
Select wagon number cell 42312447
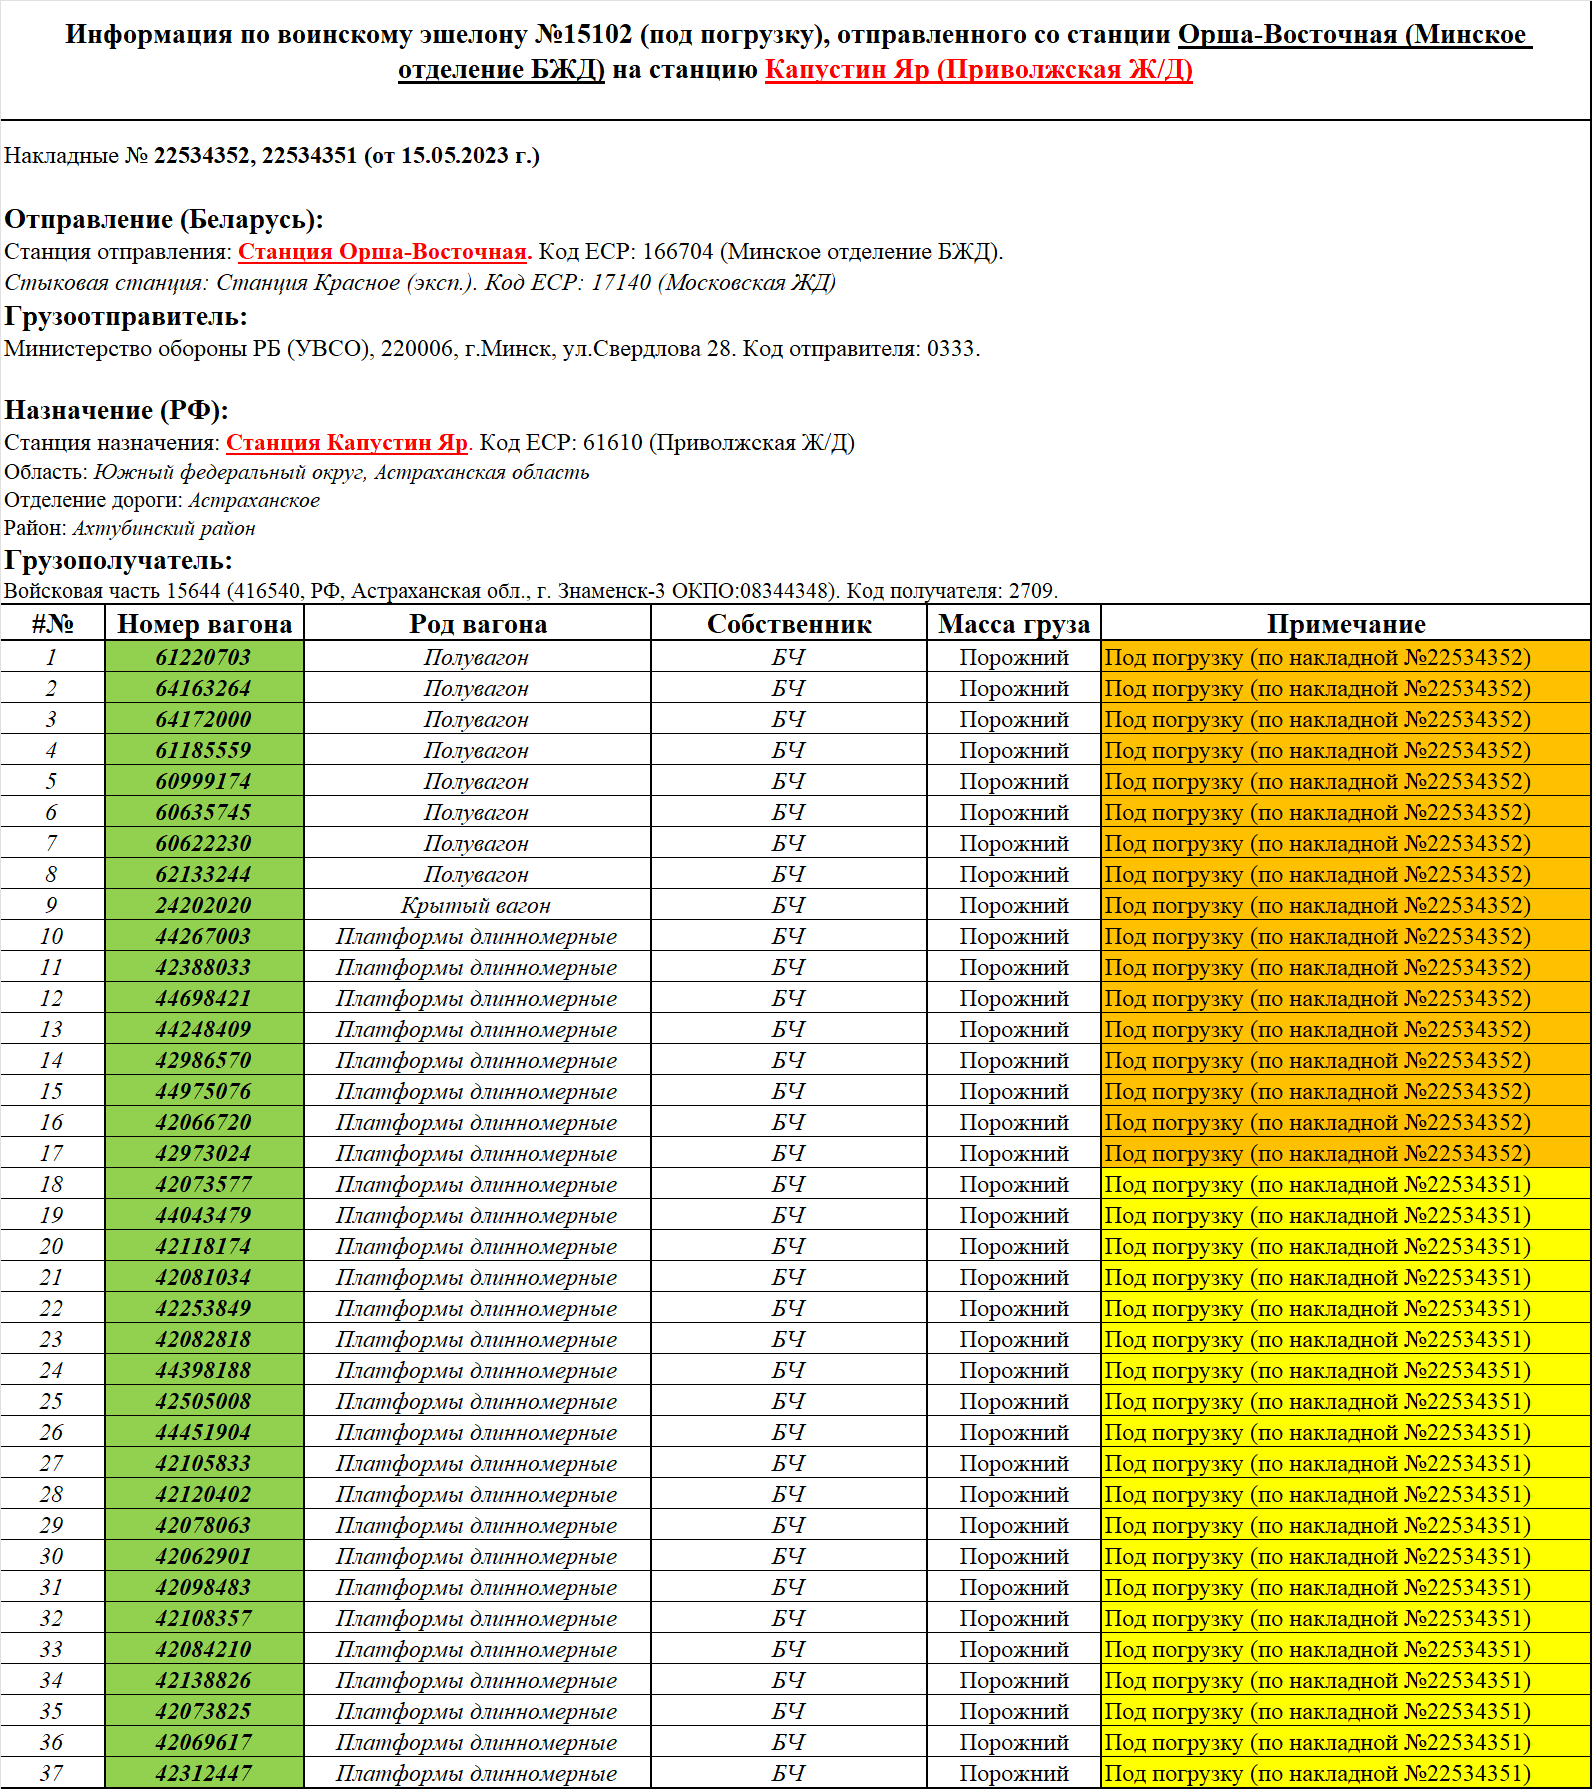tap(204, 1773)
